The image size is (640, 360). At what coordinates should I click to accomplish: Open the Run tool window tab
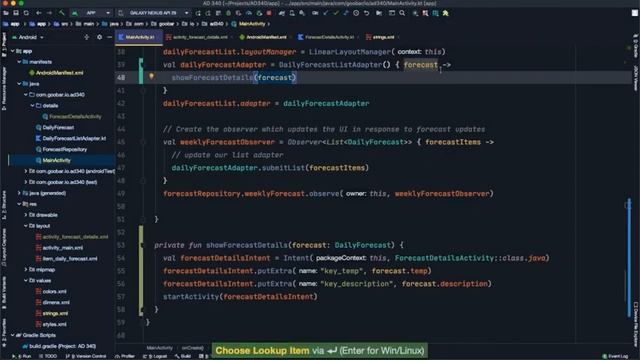[x=22, y=356]
